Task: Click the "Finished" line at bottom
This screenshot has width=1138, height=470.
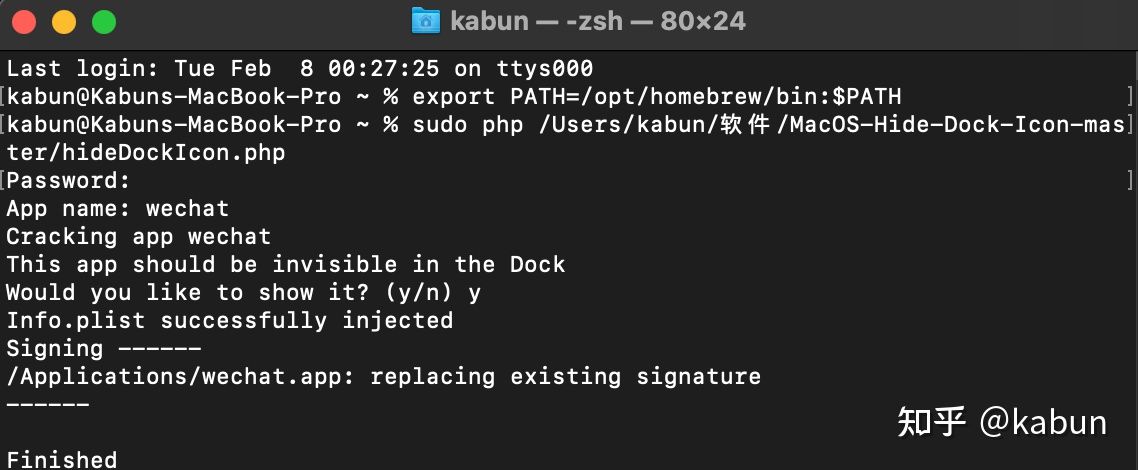Action: pos(62,460)
